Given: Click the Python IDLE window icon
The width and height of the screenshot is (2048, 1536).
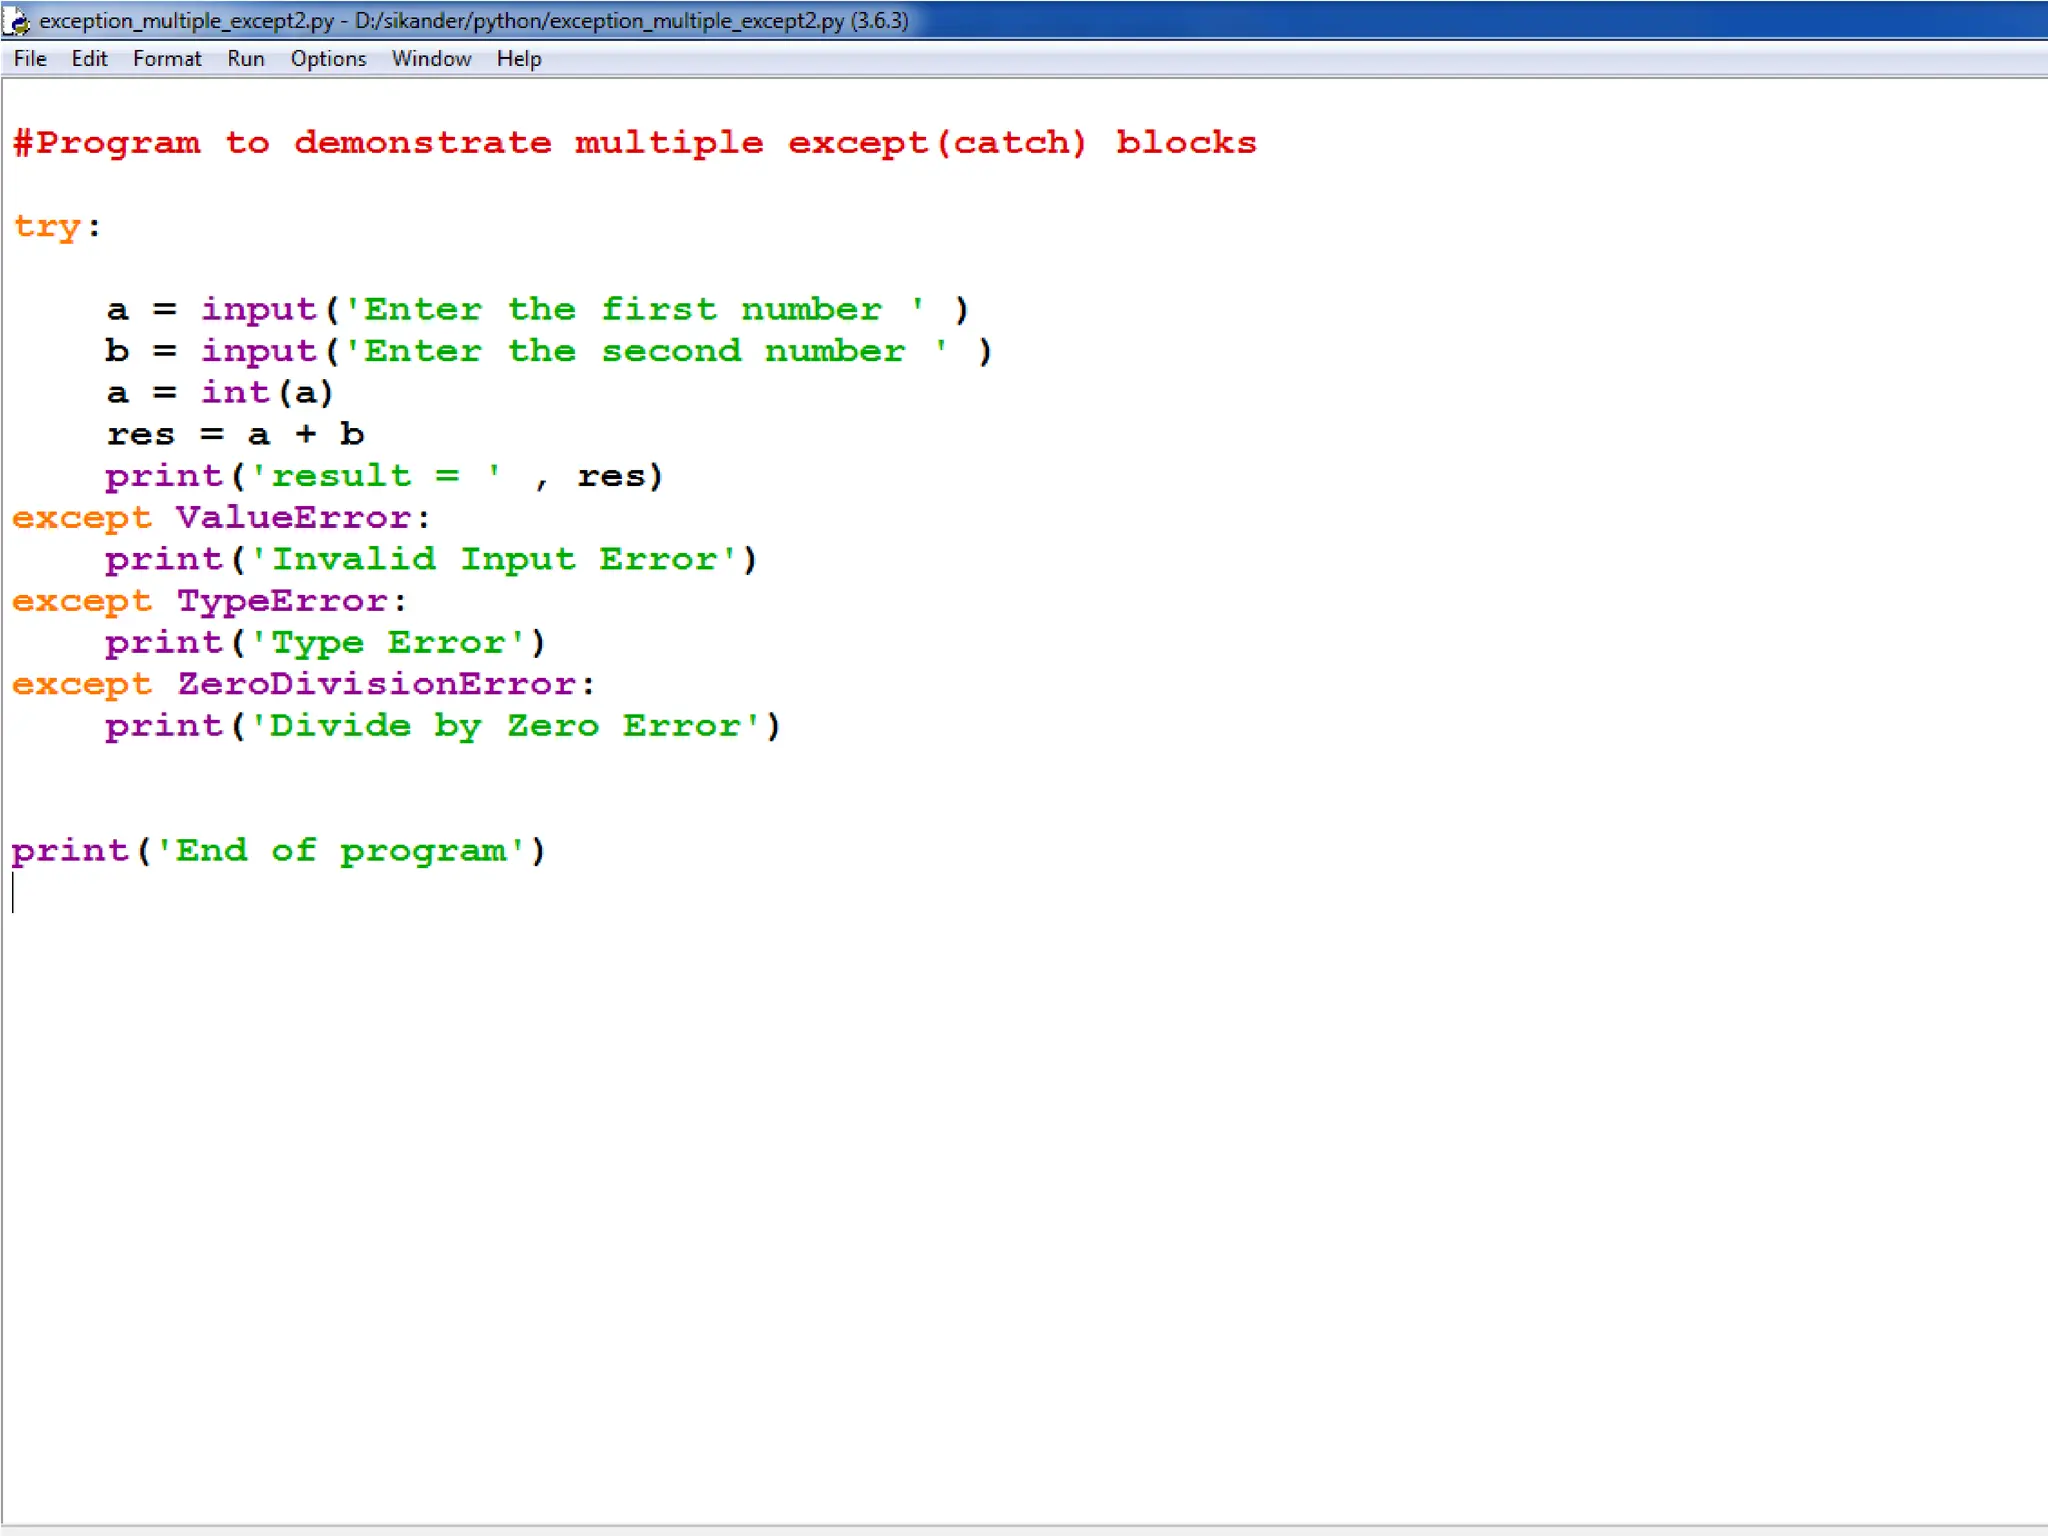Looking at the screenshot, I should coord(16,20).
